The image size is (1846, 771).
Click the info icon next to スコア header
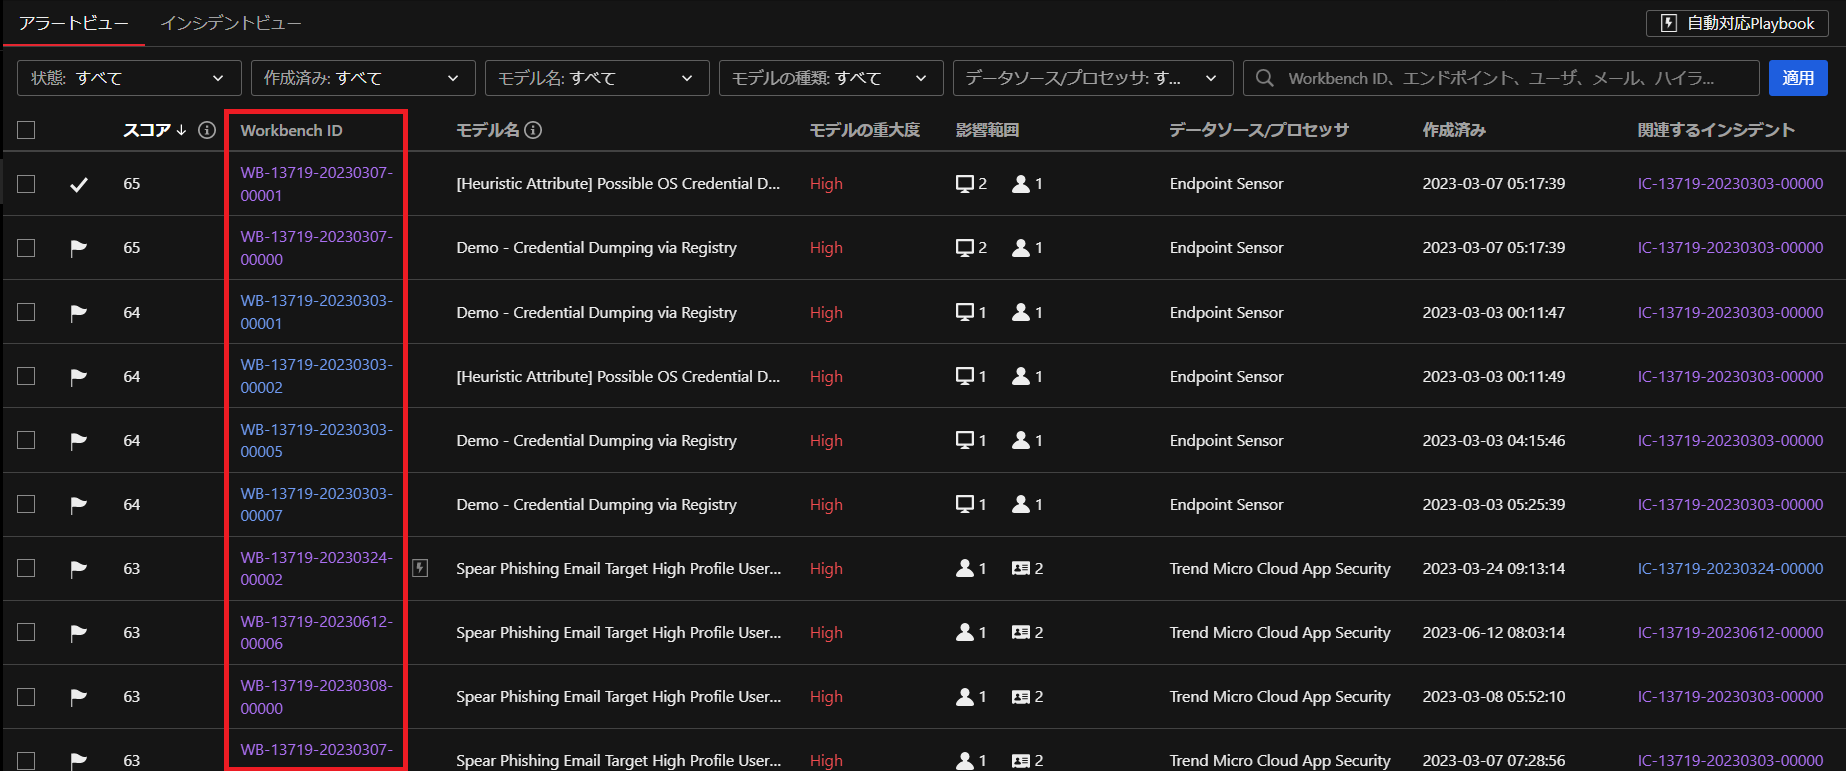(x=207, y=130)
